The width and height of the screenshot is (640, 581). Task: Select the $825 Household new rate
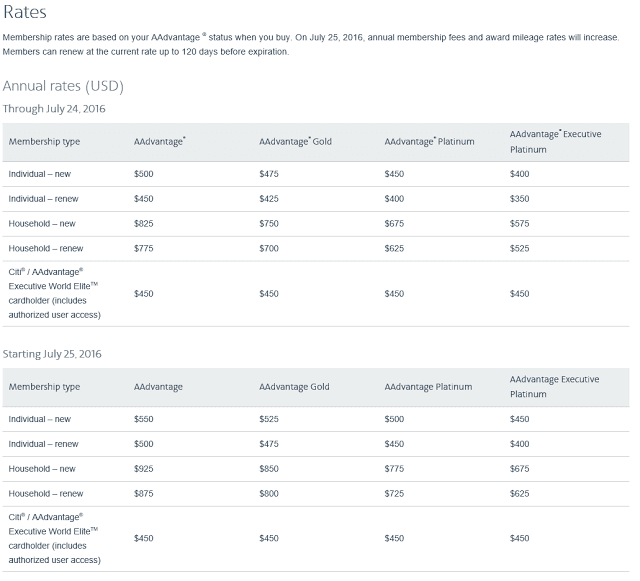pos(143,223)
